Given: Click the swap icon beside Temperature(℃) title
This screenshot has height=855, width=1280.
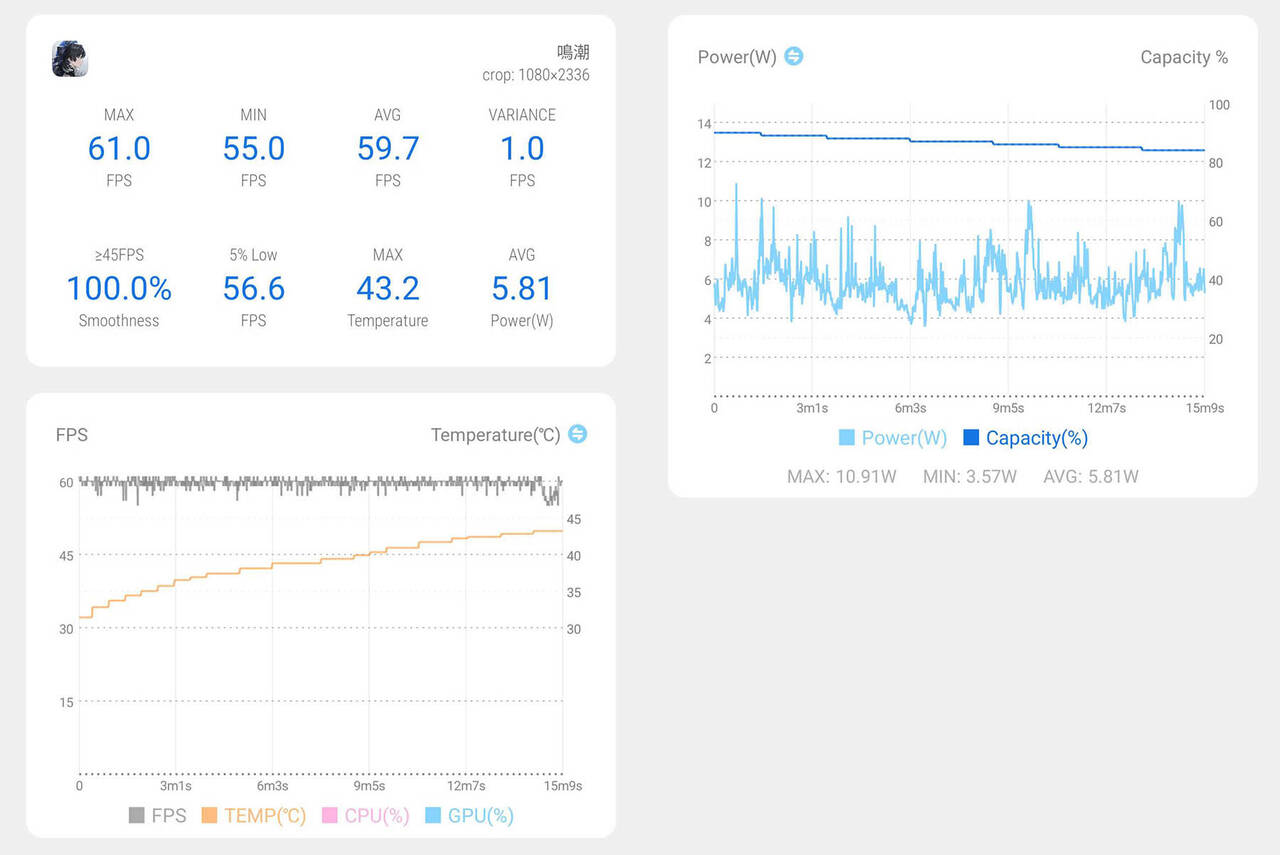Looking at the screenshot, I should coord(577,434).
